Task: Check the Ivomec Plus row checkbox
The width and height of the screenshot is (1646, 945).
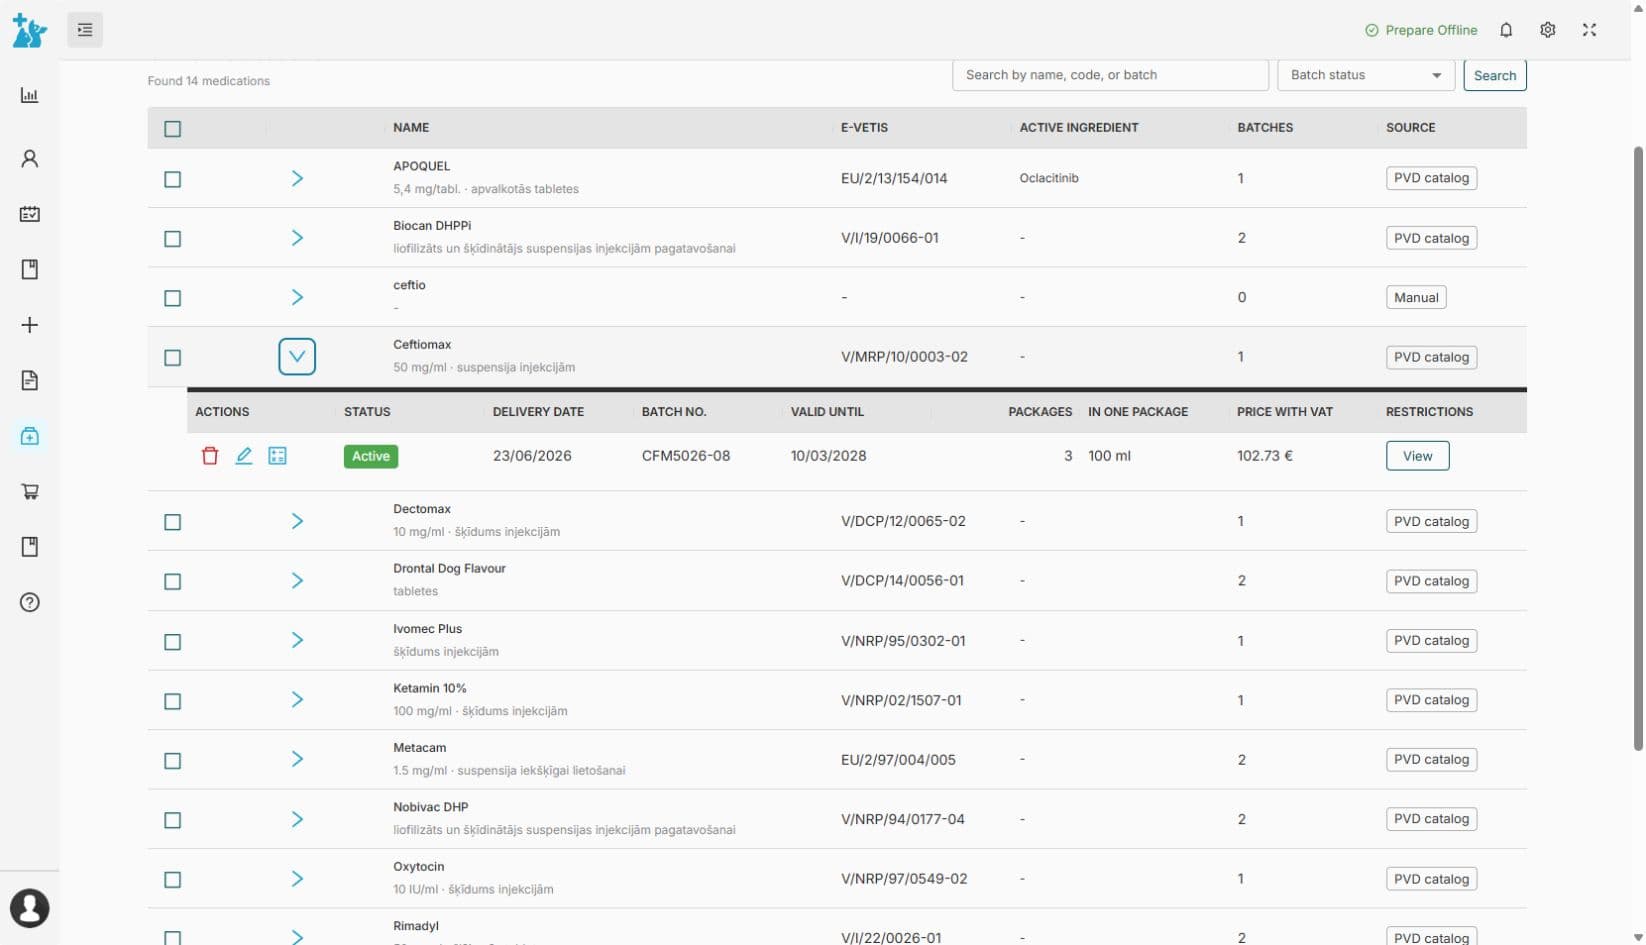Action: [173, 642]
